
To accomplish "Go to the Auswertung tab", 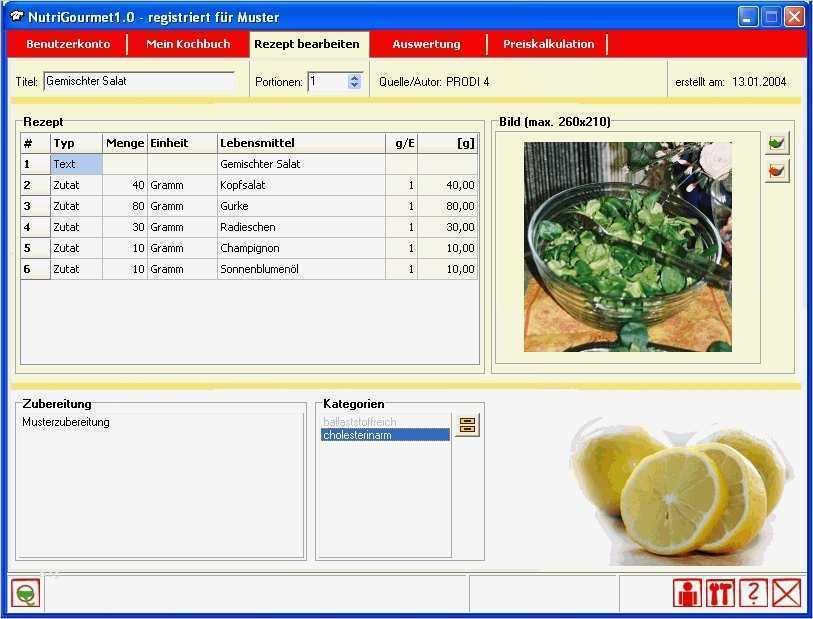I will pyautogui.click(x=427, y=44).
